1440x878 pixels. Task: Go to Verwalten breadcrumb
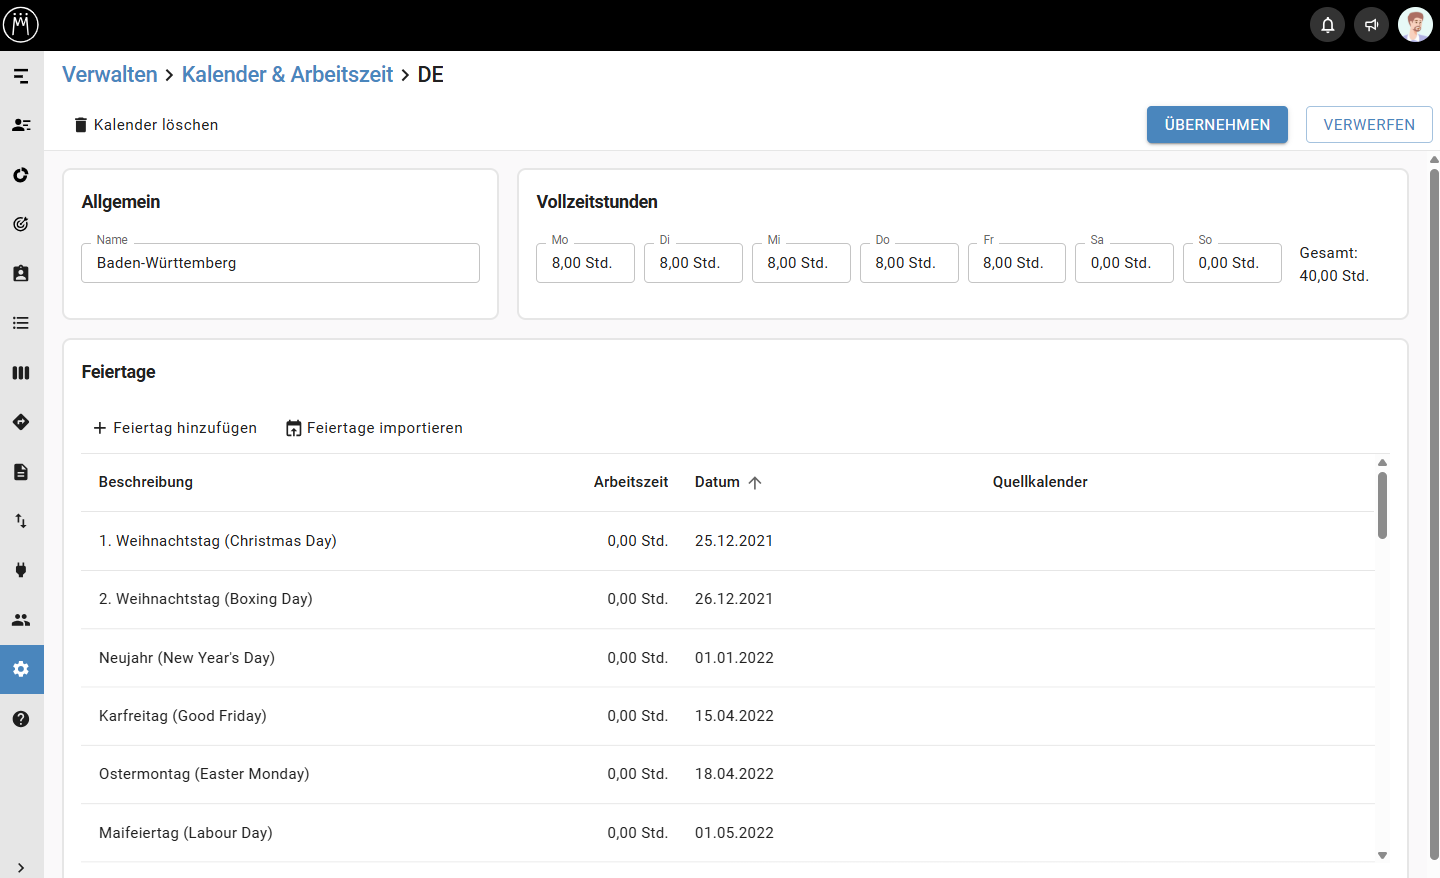(110, 75)
